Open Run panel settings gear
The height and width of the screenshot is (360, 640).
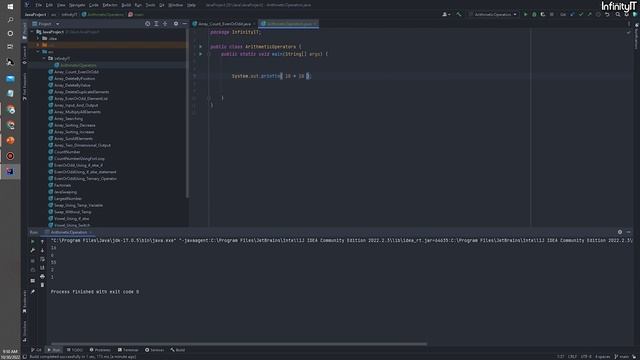620,232
